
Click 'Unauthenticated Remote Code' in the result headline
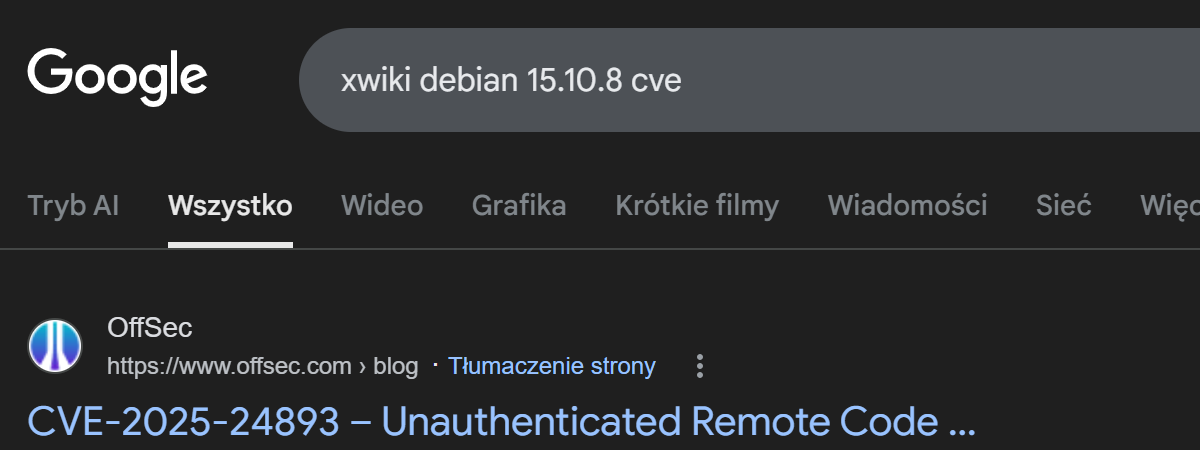click(660, 422)
